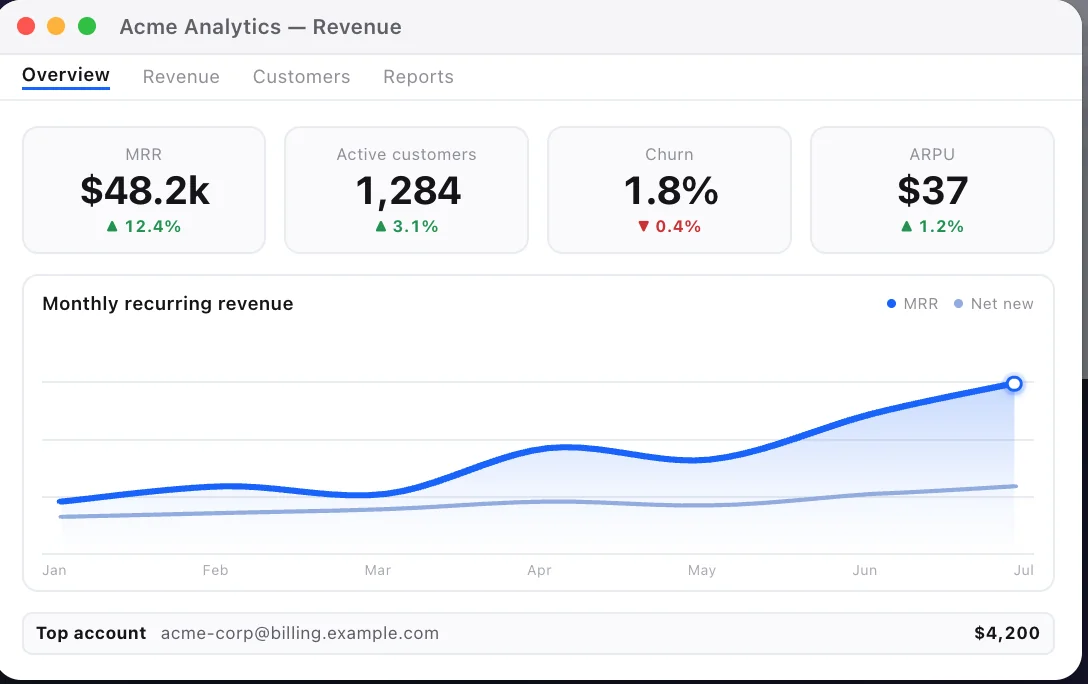Viewport: 1088px width, 684px height.
Task: Click the Feb axis label
Action: (x=215, y=570)
